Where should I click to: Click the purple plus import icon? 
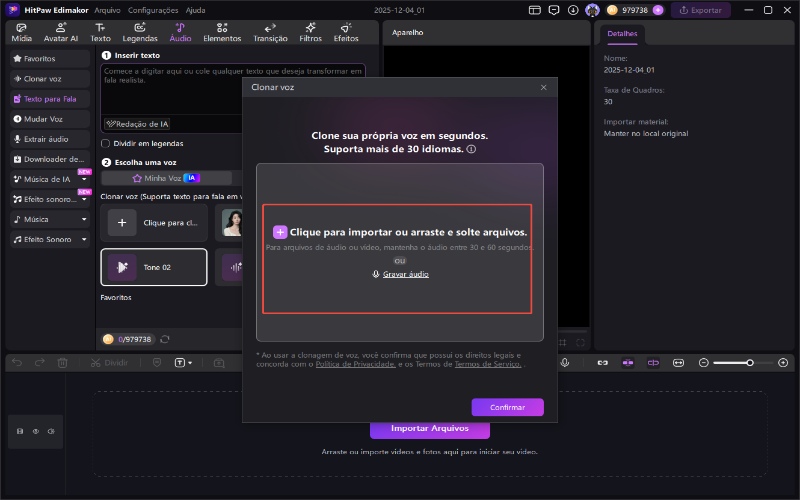[280, 231]
